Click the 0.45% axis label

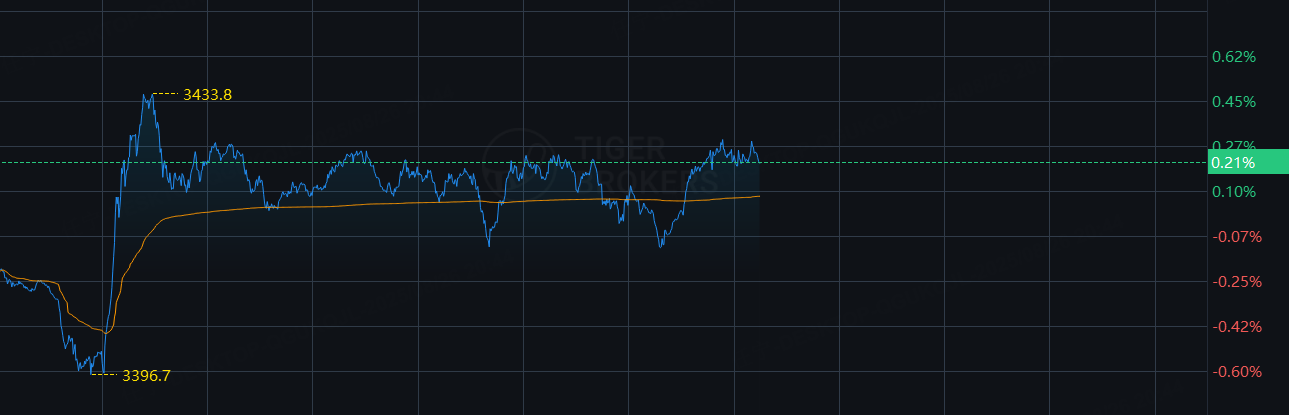(x=1233, y=102)
